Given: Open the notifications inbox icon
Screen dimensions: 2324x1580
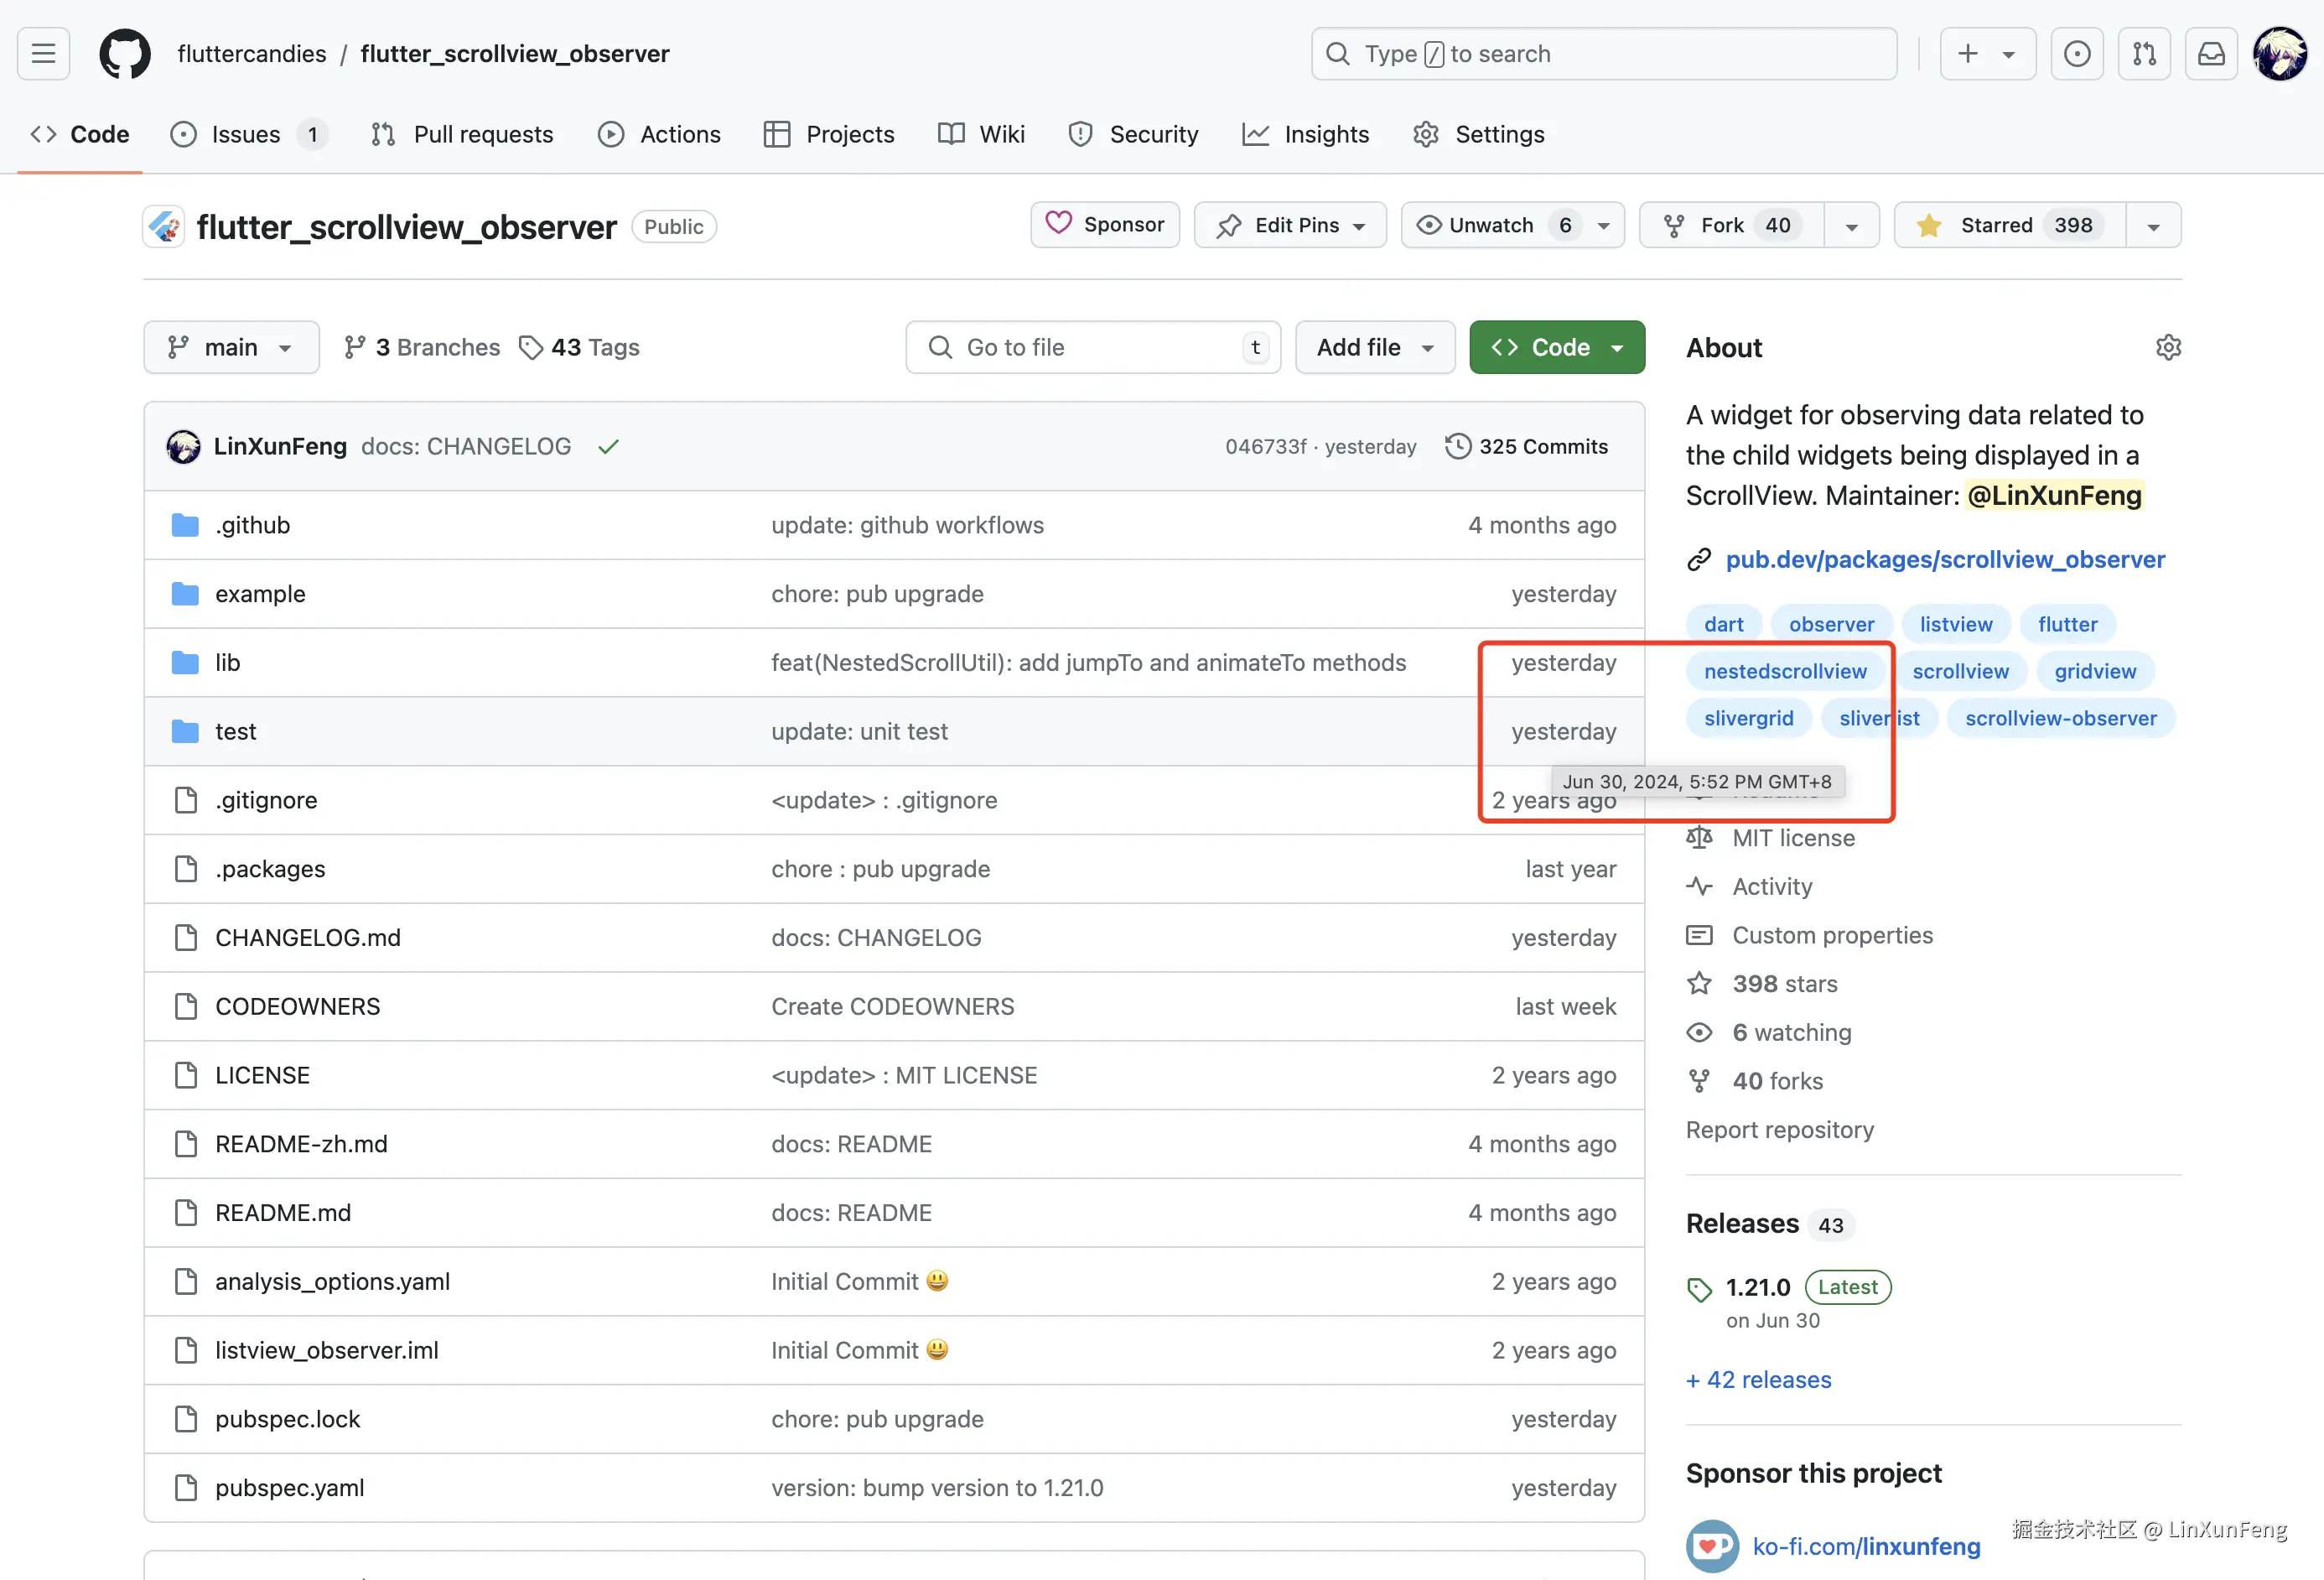Looking at the screenshot, I should (2211, 54).
